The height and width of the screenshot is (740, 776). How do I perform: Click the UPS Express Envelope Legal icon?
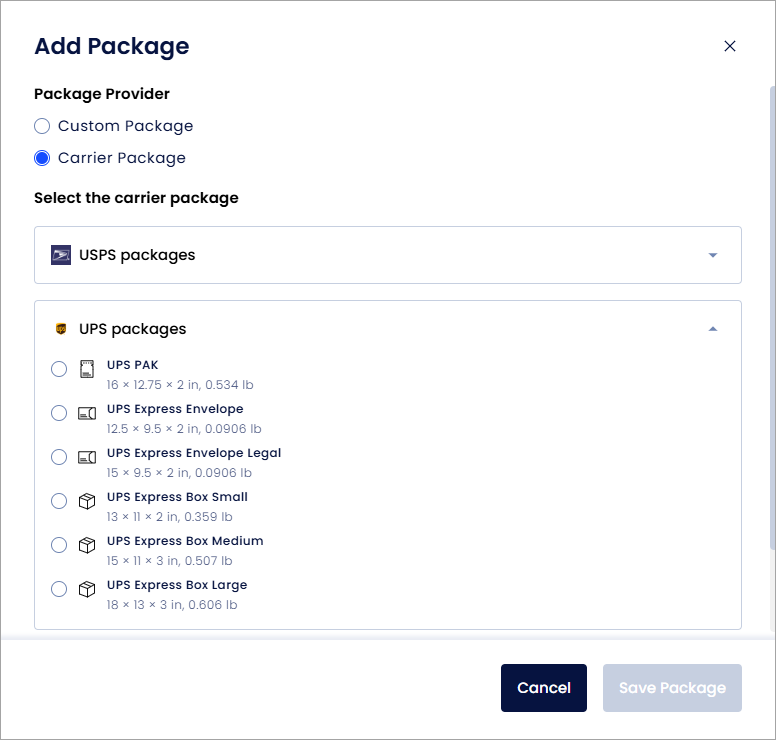(87, 457)
